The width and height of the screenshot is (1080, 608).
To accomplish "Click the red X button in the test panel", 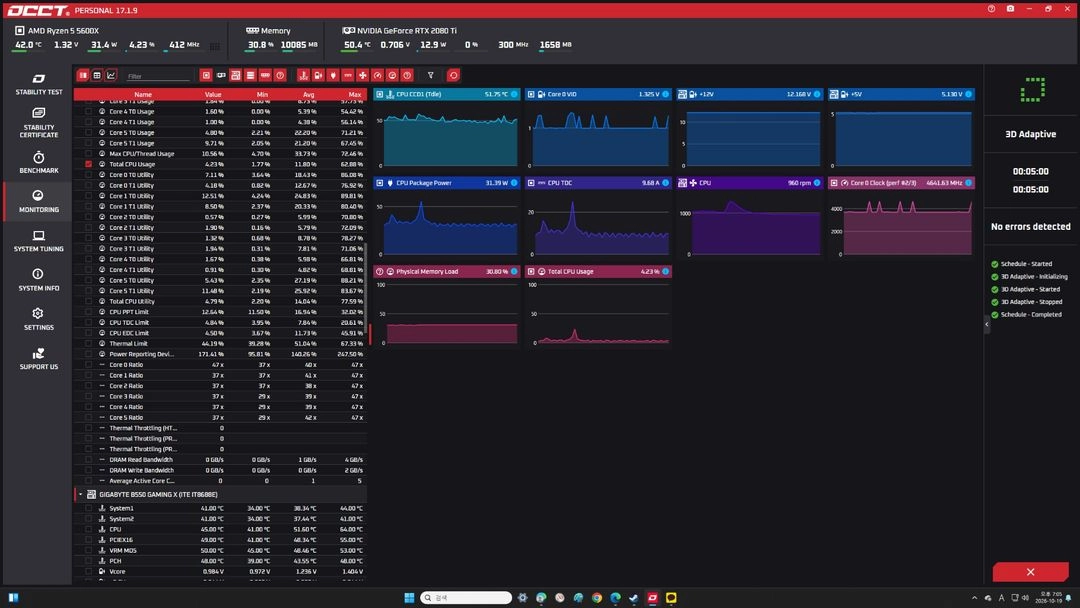I will click(1030, 572).
